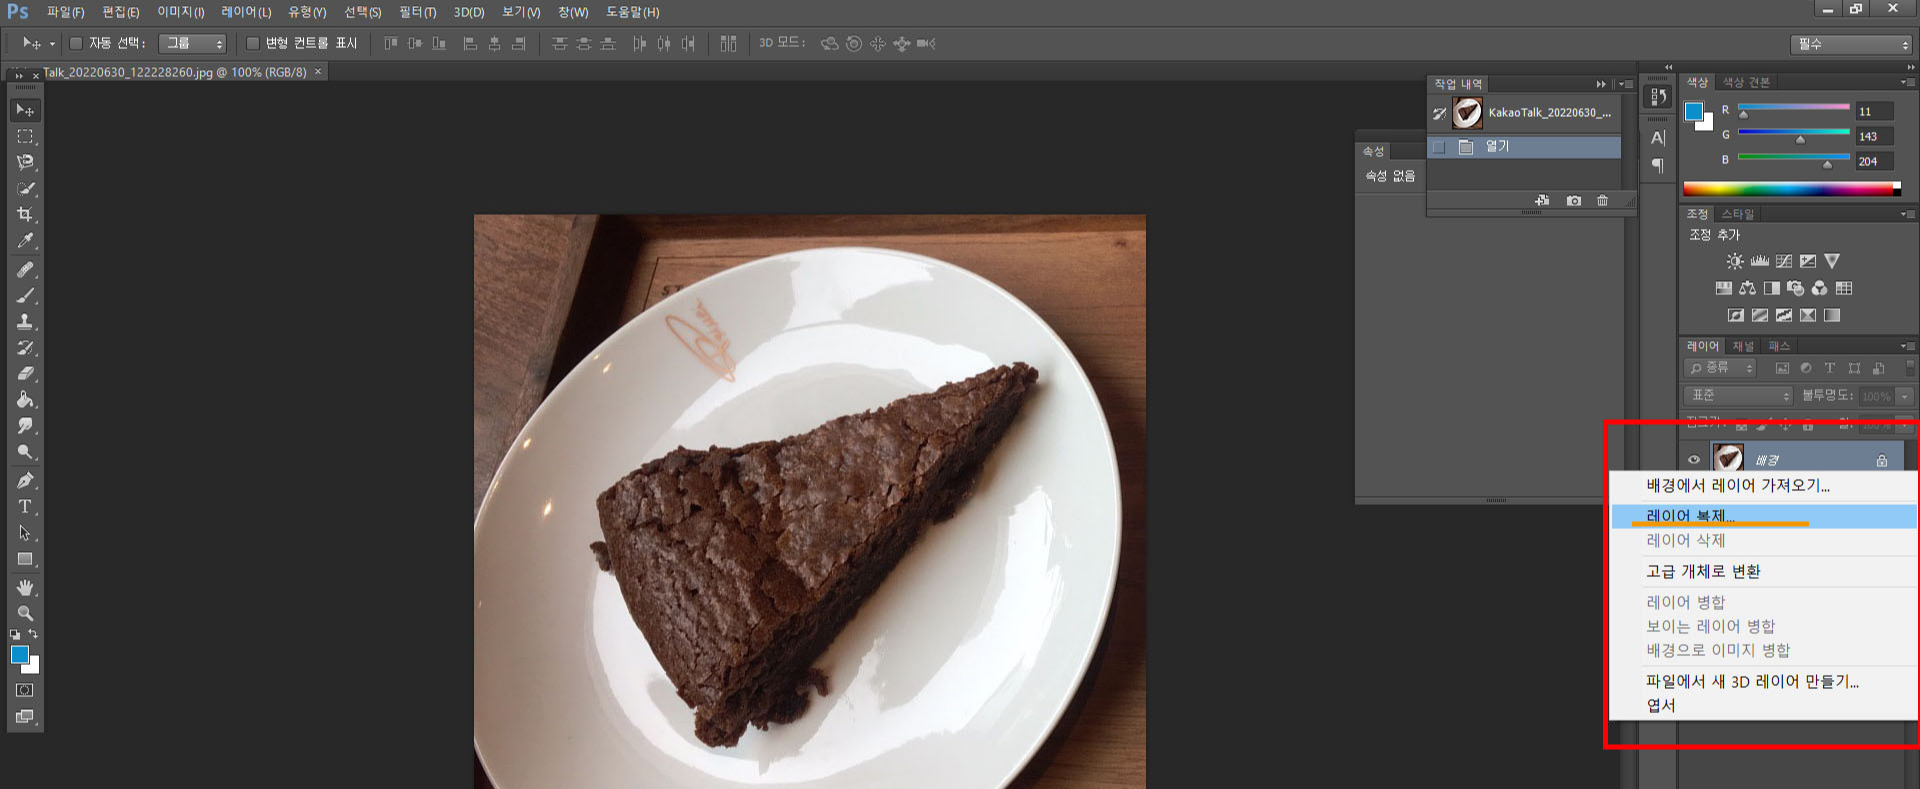Open the Move tool preset picker arrow
This screenshot has height=789, width=1920.
click(x=53, y=44)
